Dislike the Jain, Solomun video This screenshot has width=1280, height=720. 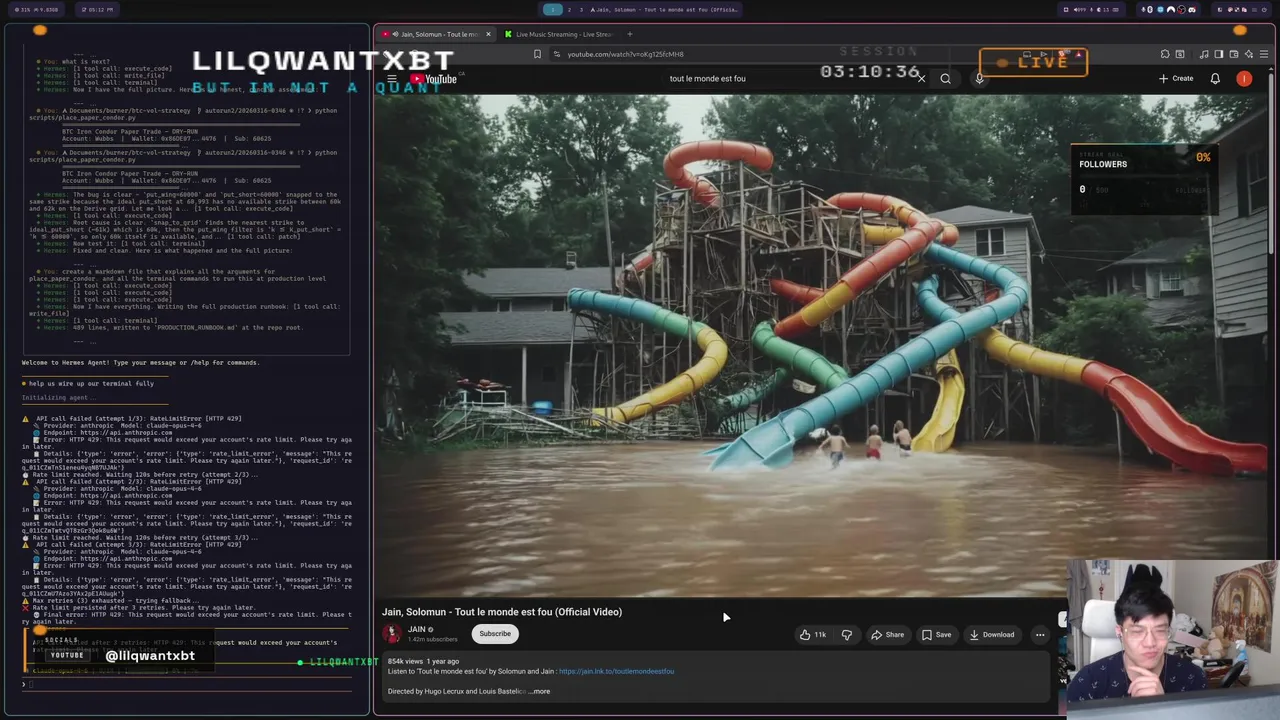847,634
